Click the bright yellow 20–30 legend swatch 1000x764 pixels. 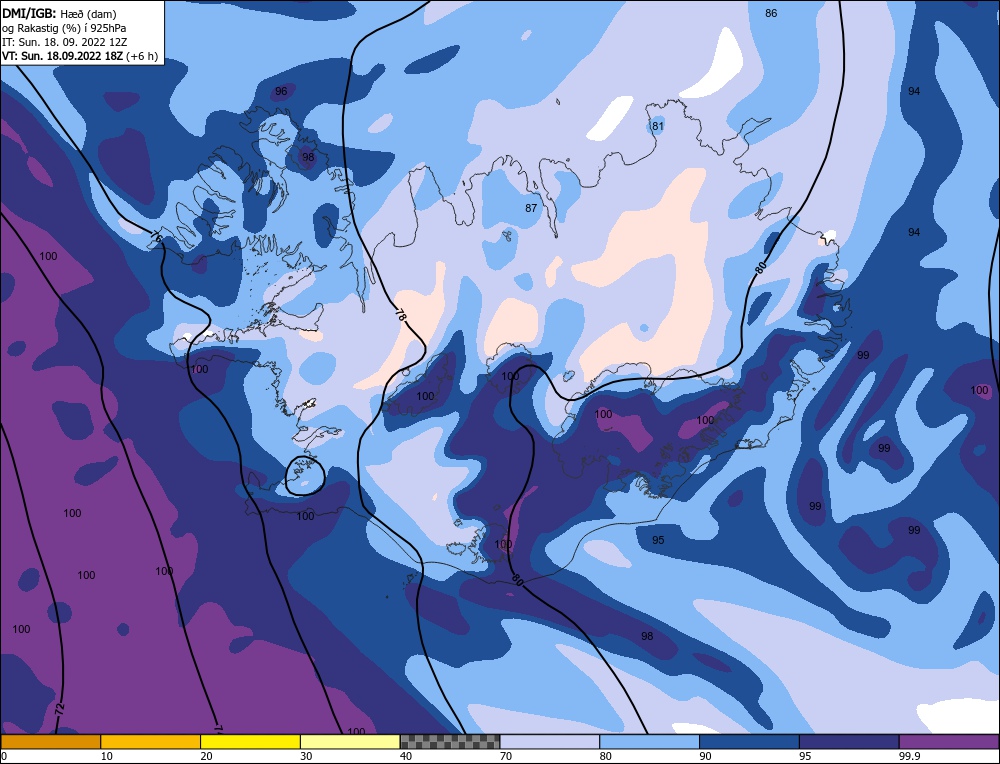tap(251, 742)
